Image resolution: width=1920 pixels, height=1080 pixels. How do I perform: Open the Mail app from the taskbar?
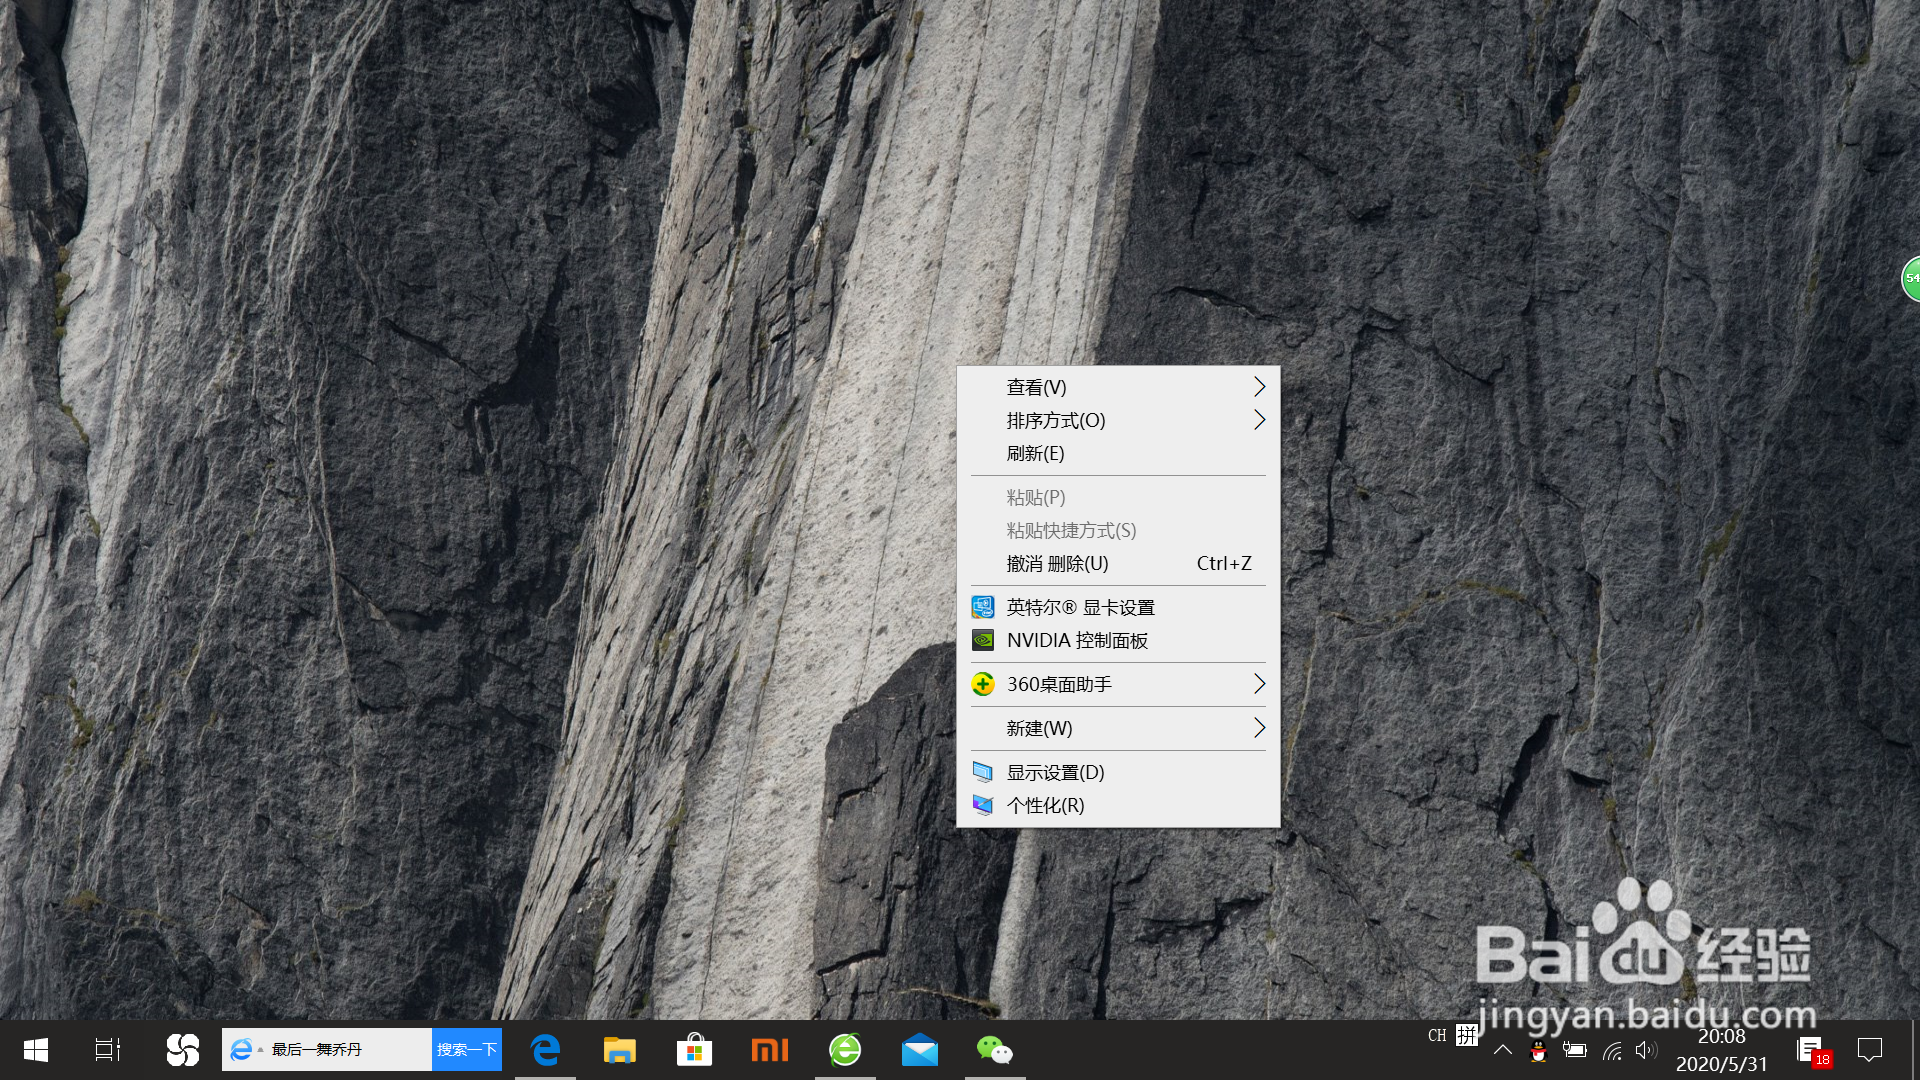pyautogui.click(x=920, y=1050)
